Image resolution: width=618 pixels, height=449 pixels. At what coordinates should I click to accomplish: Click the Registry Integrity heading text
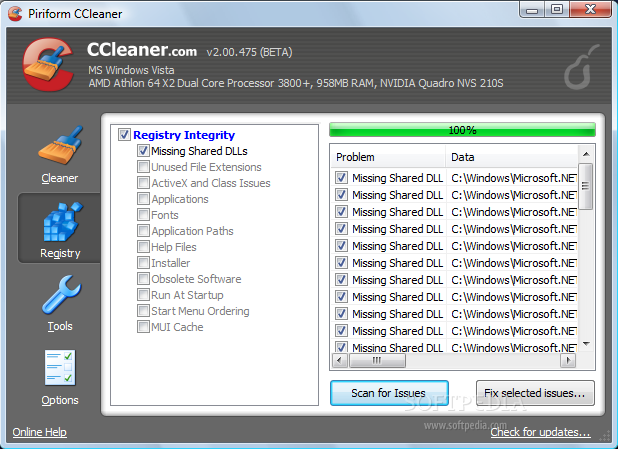coord(184,135)
